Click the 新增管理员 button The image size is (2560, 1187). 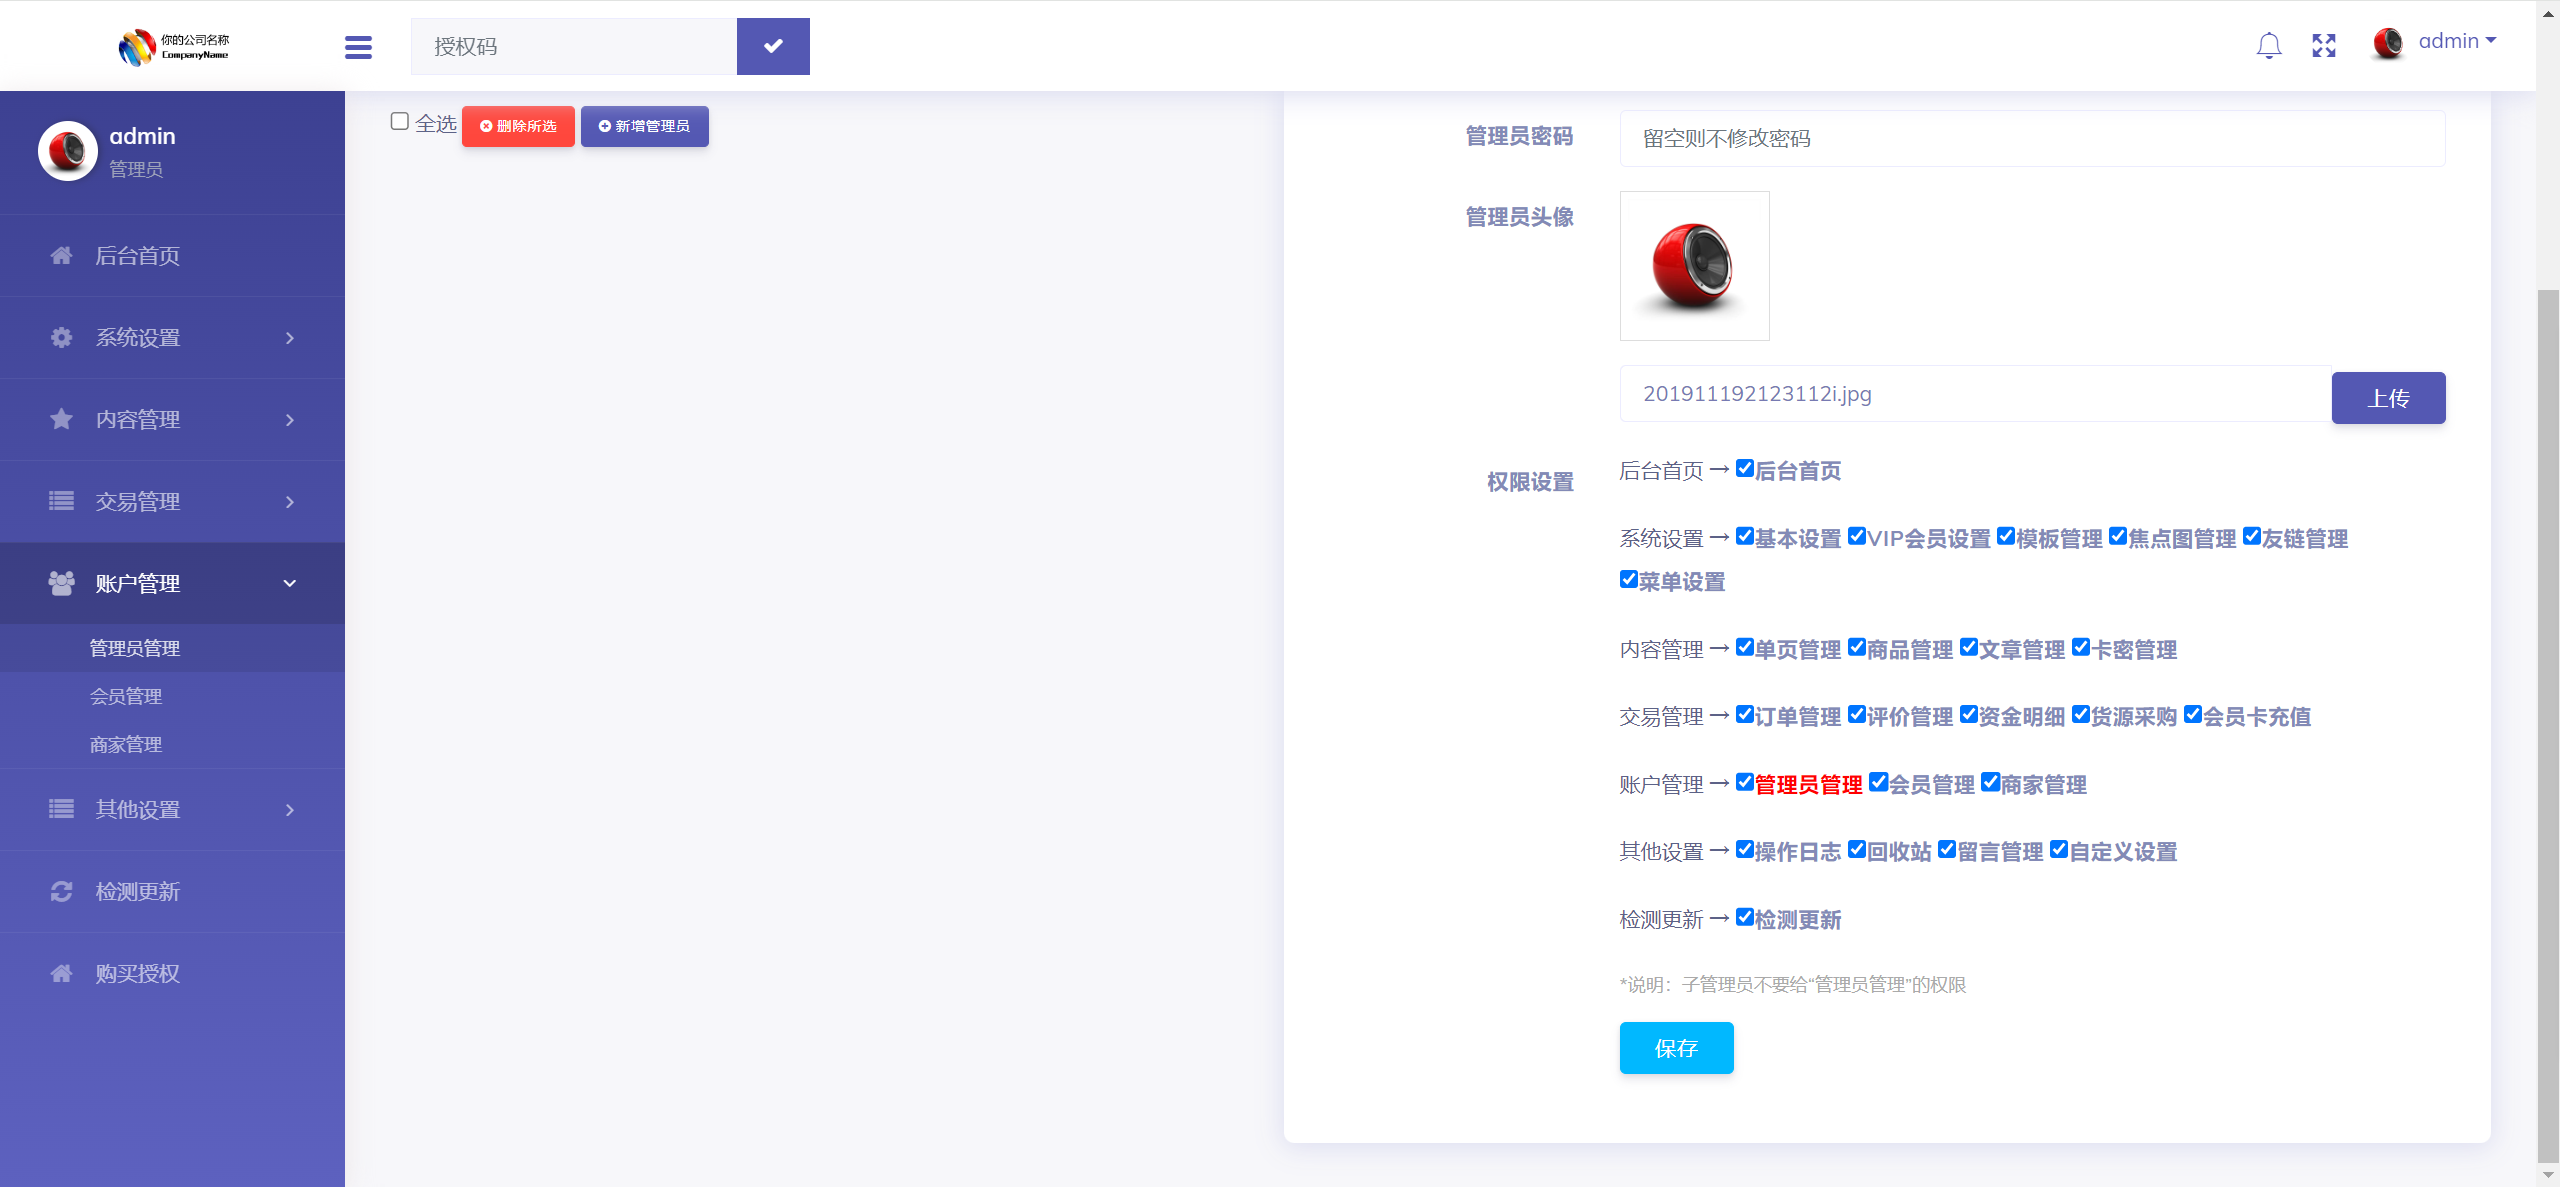tap(645, 126)
